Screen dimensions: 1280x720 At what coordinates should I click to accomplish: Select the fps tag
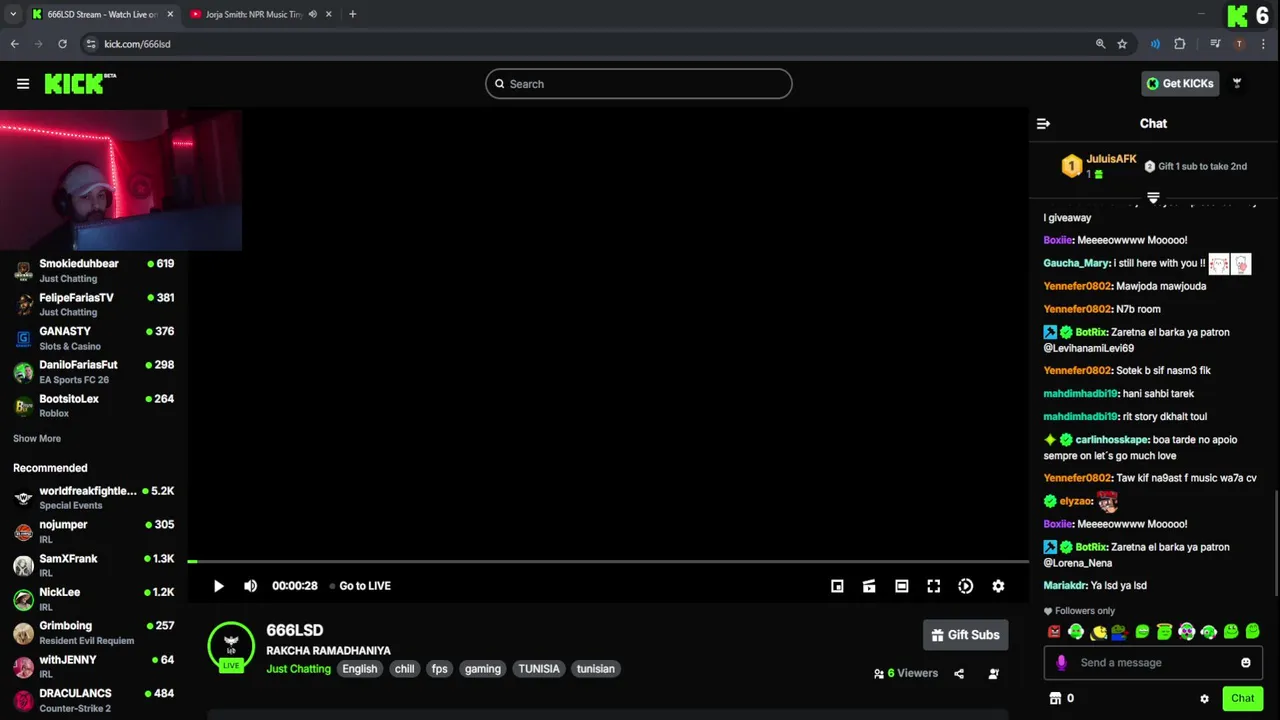[439, 669]
